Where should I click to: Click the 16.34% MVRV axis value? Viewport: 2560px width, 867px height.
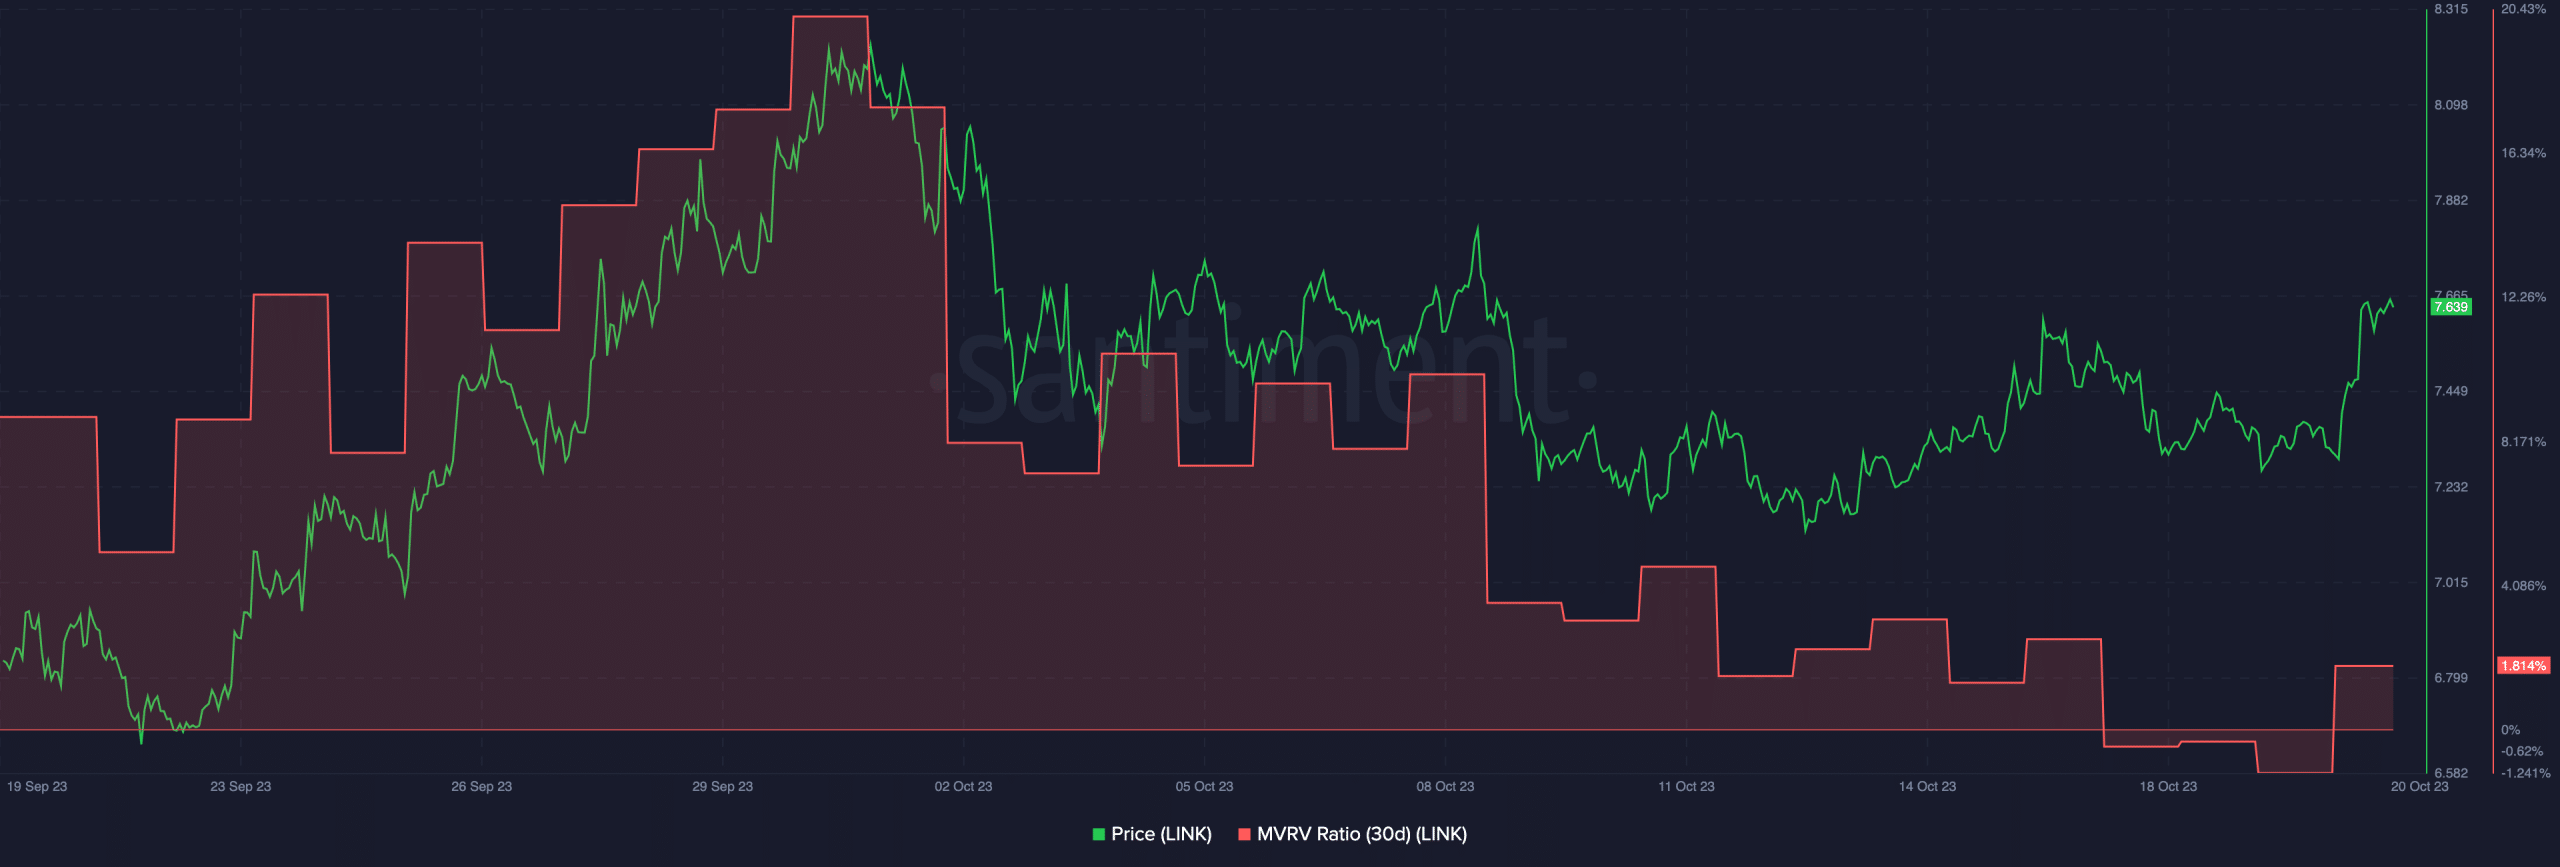(2524, 154)
